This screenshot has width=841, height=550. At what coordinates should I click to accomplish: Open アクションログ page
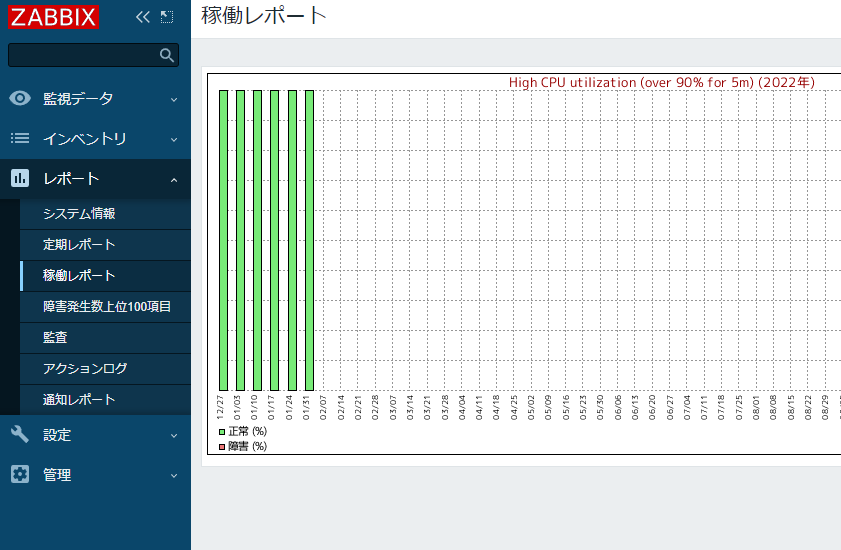coord(85,369)
